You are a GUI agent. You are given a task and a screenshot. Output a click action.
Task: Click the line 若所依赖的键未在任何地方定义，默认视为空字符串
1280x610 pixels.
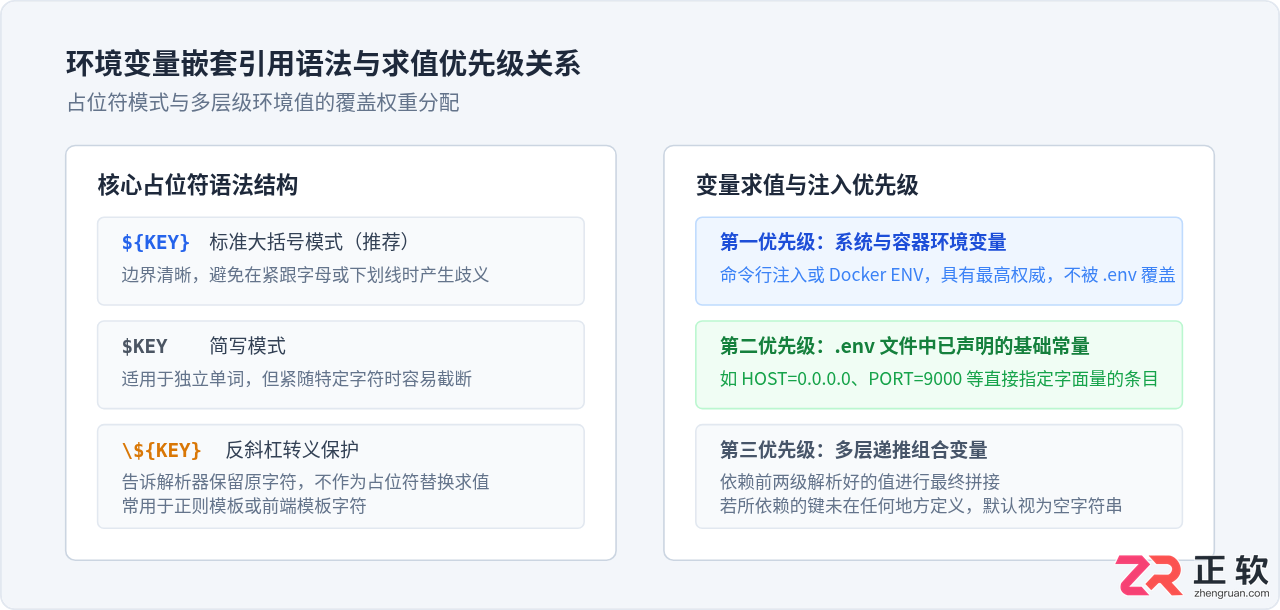click(x=921, y=505)
